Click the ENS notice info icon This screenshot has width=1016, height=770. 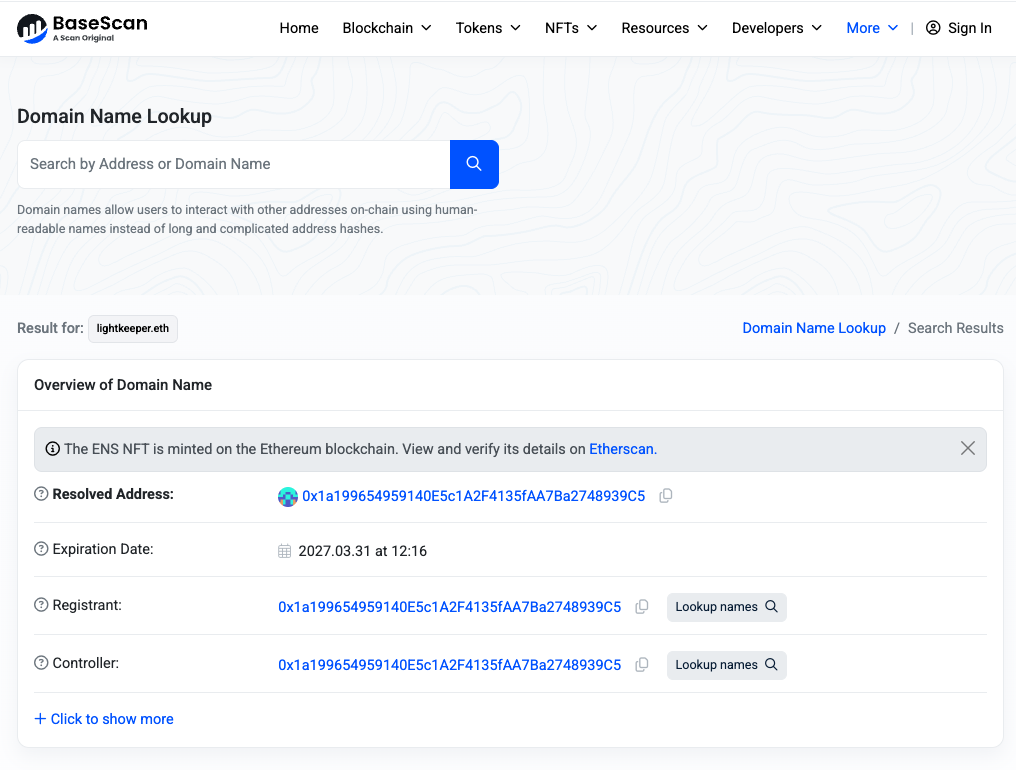(x=52, y=449)
